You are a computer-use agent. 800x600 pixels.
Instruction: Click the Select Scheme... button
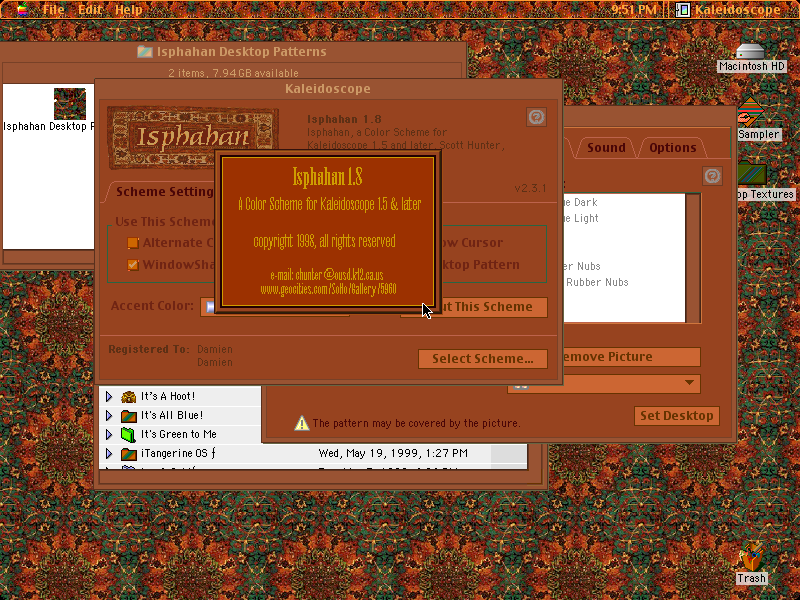click(x=483, y=359)
